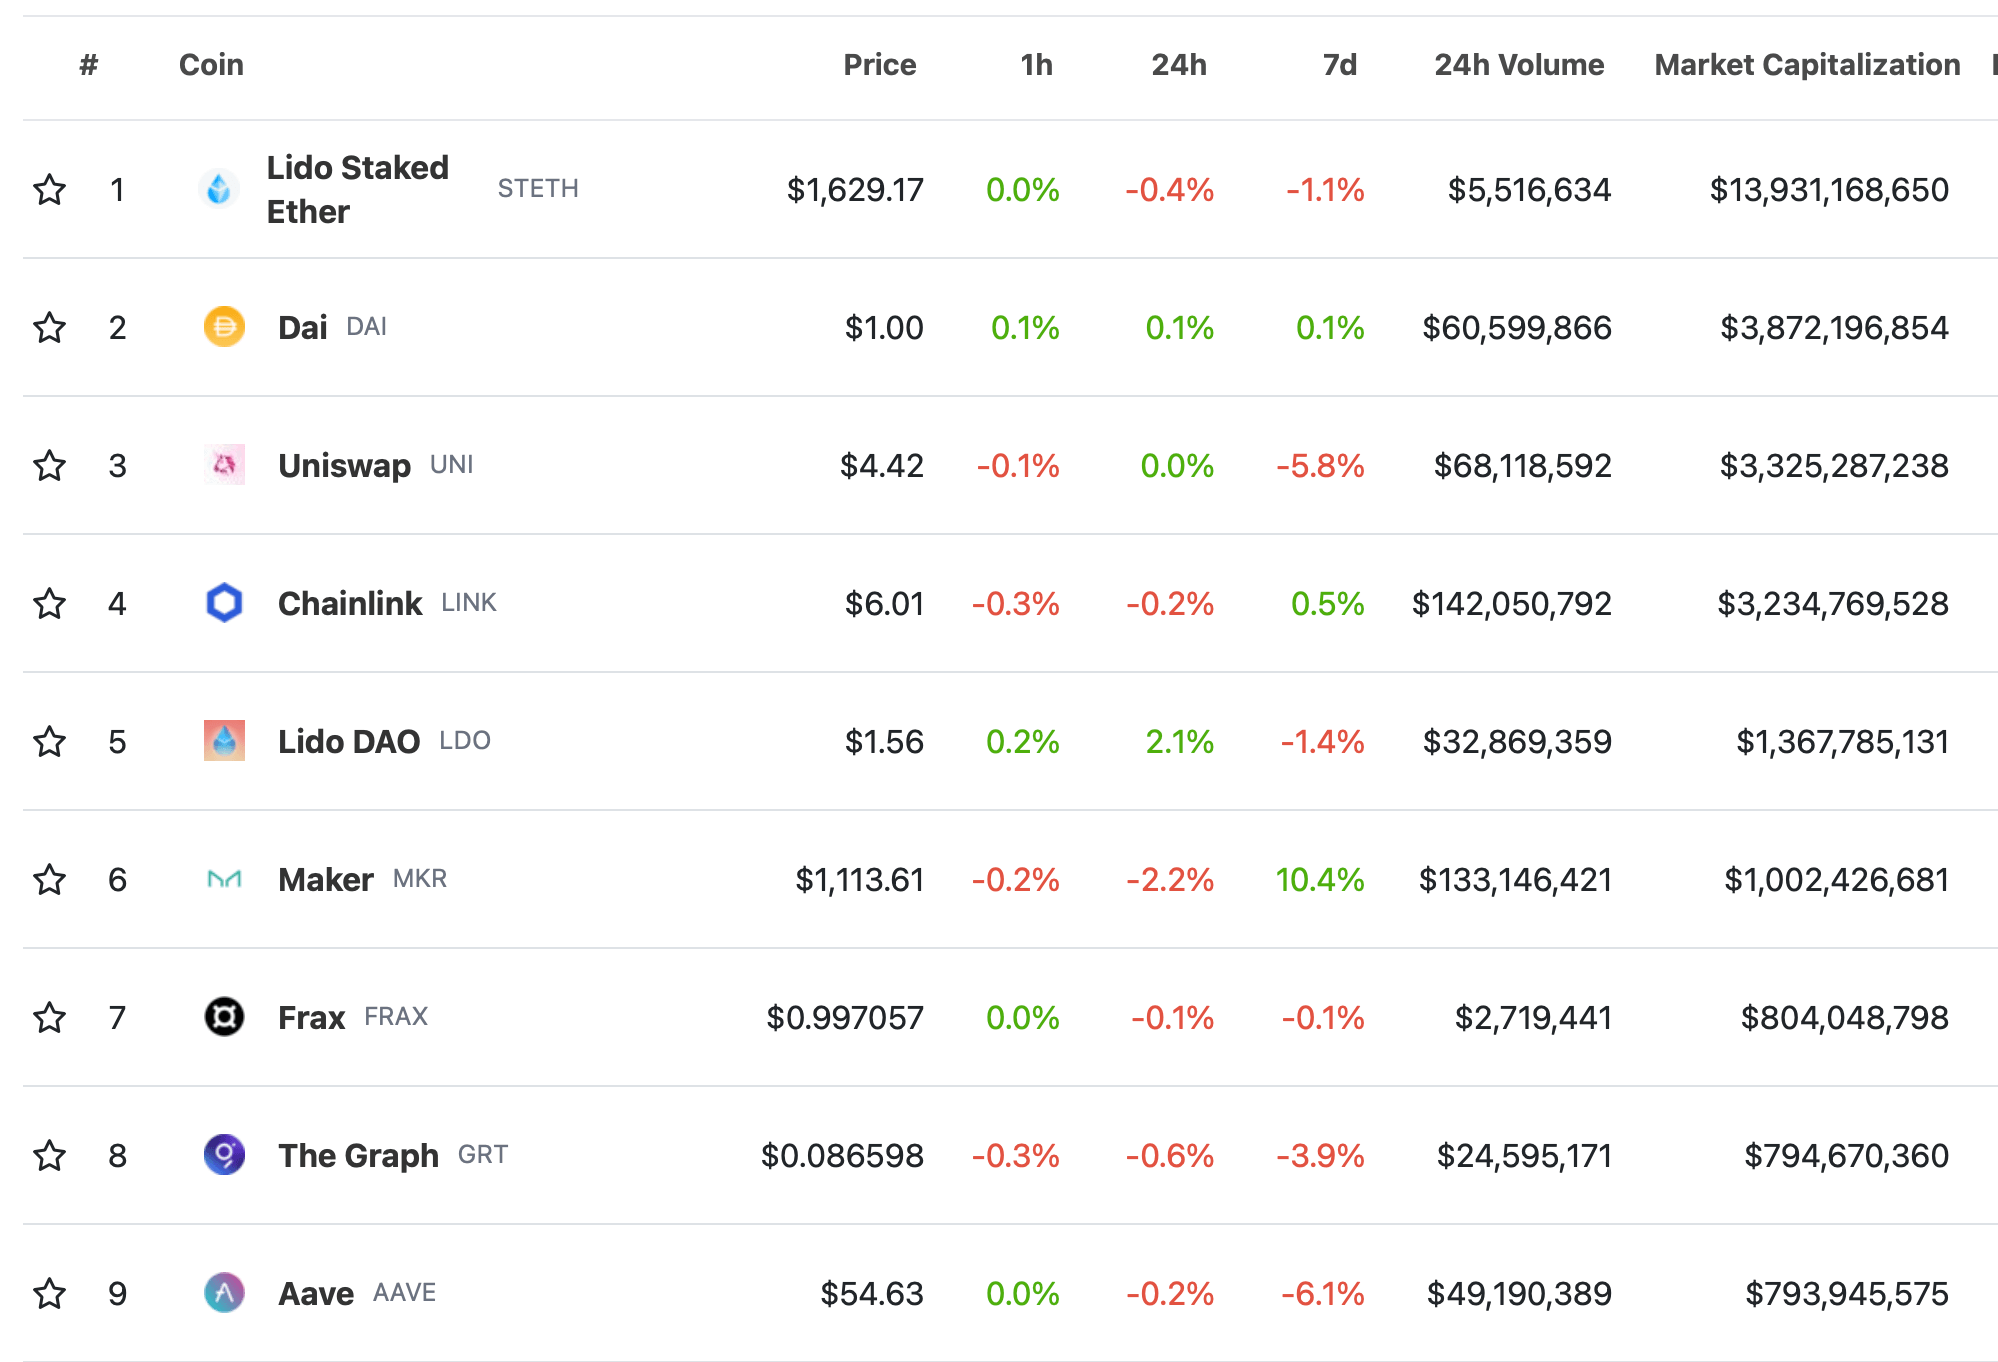Image resolution: width=1998 pixels, height=1362 pixels.
Task: Sort by 24h Volume column header
Action: [x=1518, y=65]
